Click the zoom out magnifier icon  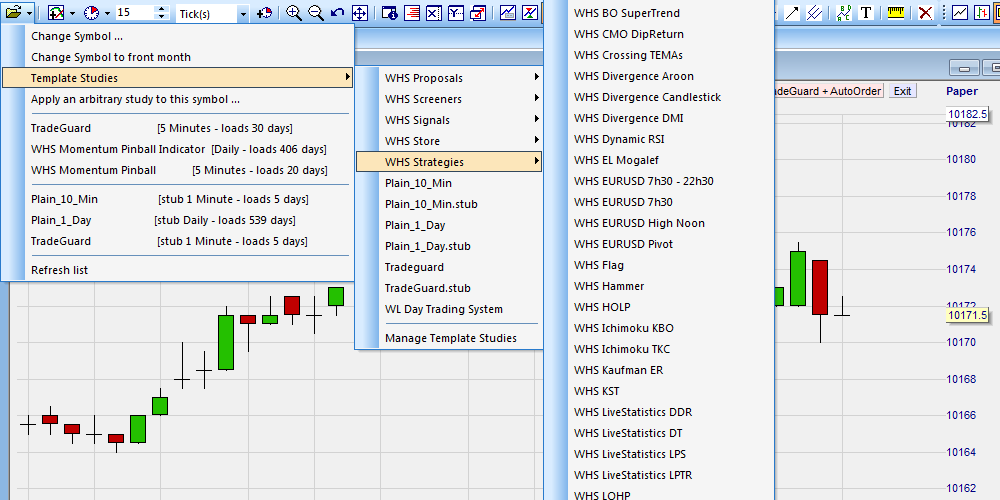(x=315, y=13)
